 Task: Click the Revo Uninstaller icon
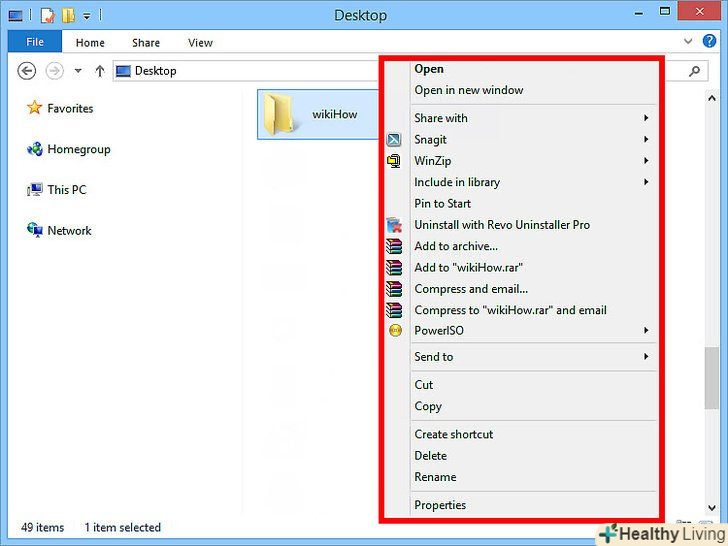[394, 225]
